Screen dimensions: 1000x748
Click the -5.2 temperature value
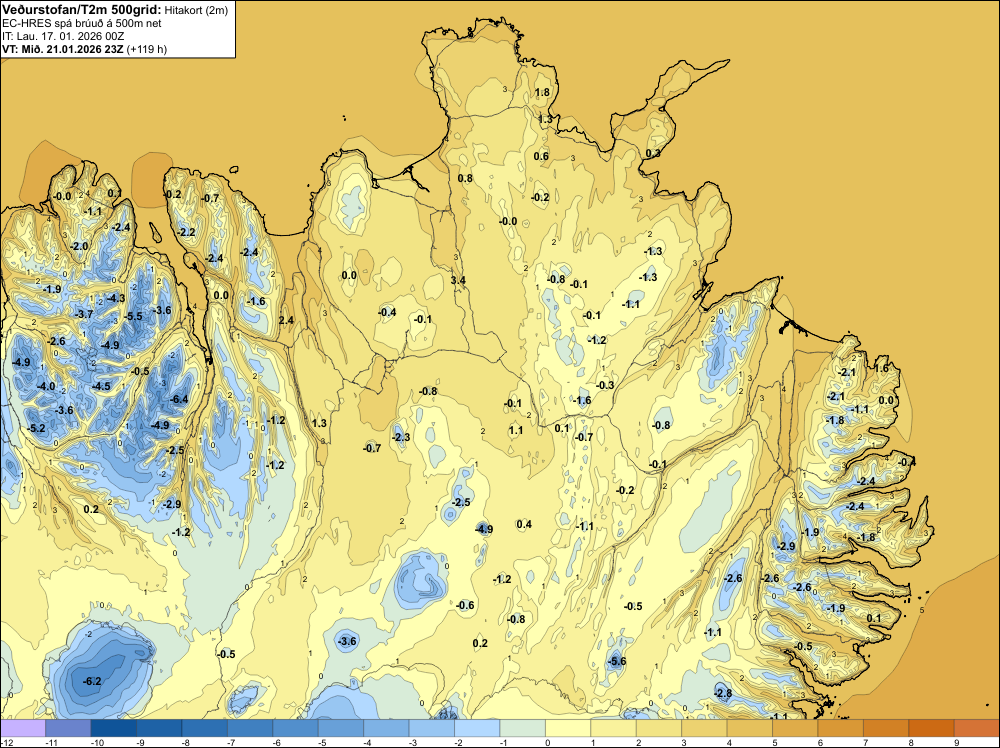tap(36, 428)
